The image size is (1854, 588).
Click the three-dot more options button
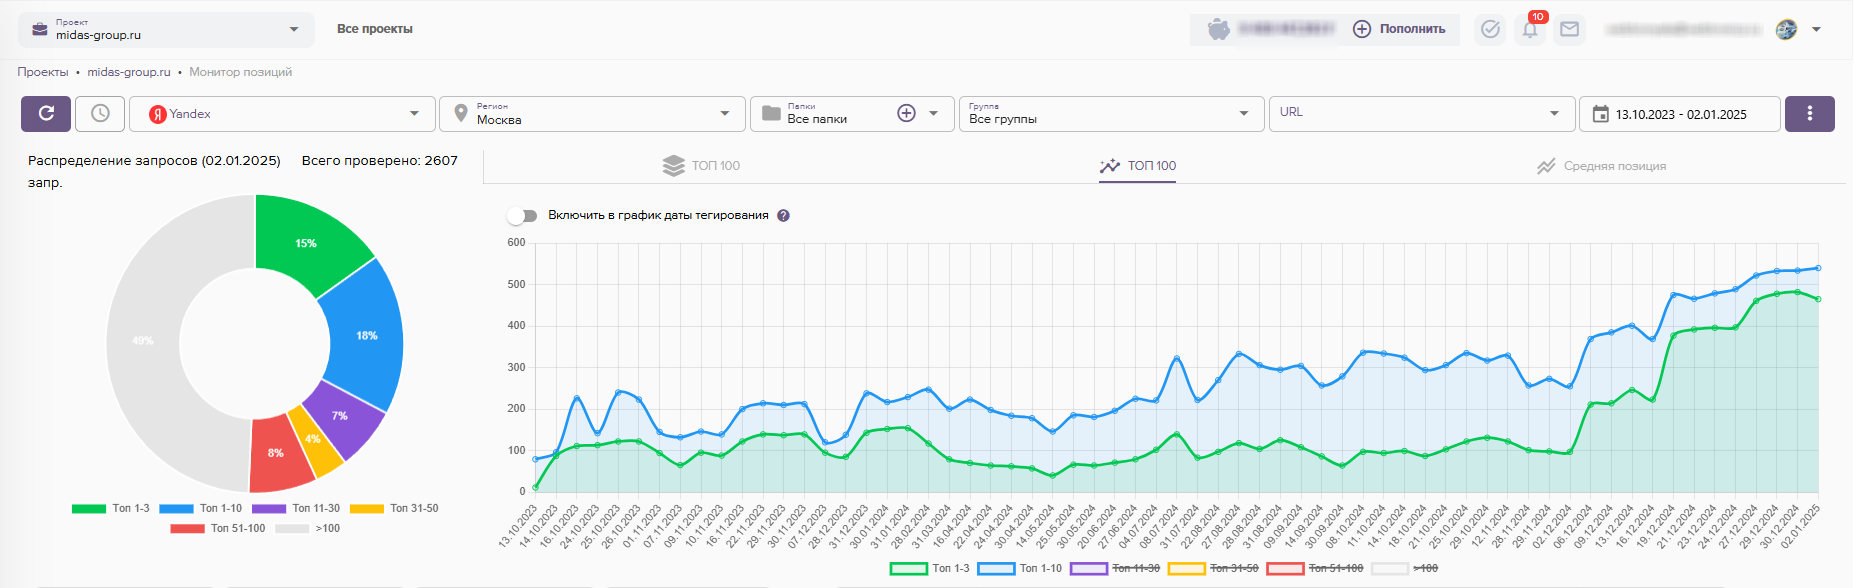coord(1809,114)
